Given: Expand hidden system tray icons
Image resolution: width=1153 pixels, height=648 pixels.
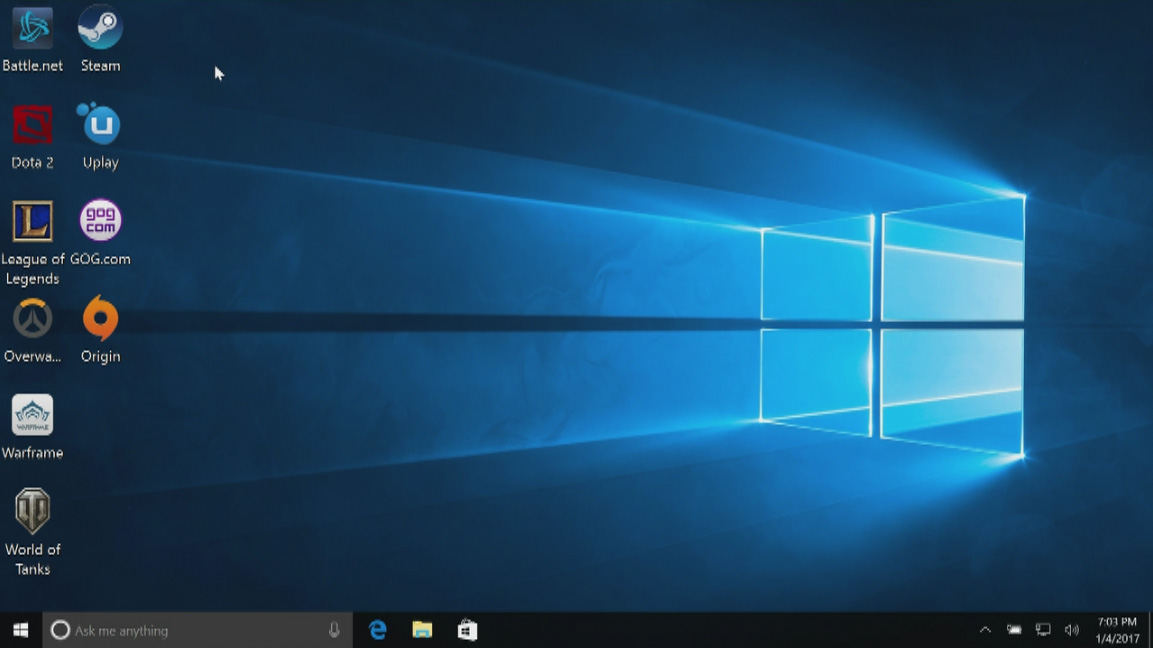Looking at the screenshot, I should click(x=985, y=630).
